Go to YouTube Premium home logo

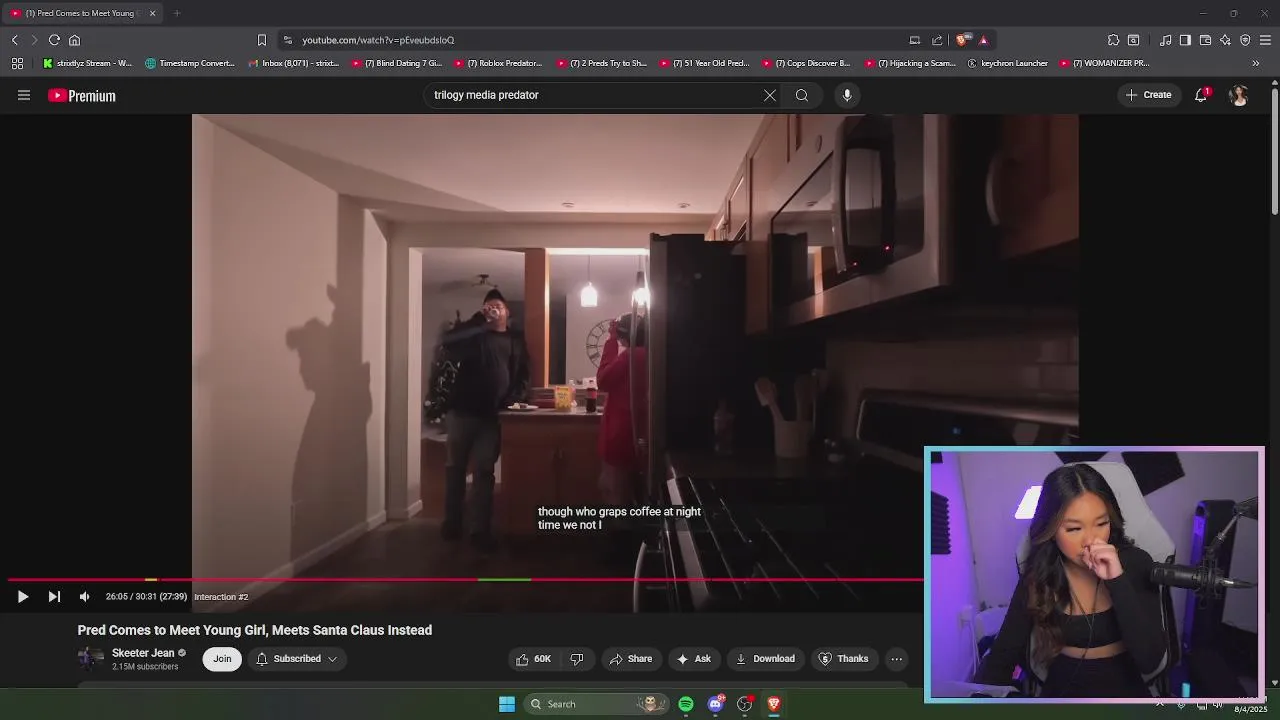point(82,96)
